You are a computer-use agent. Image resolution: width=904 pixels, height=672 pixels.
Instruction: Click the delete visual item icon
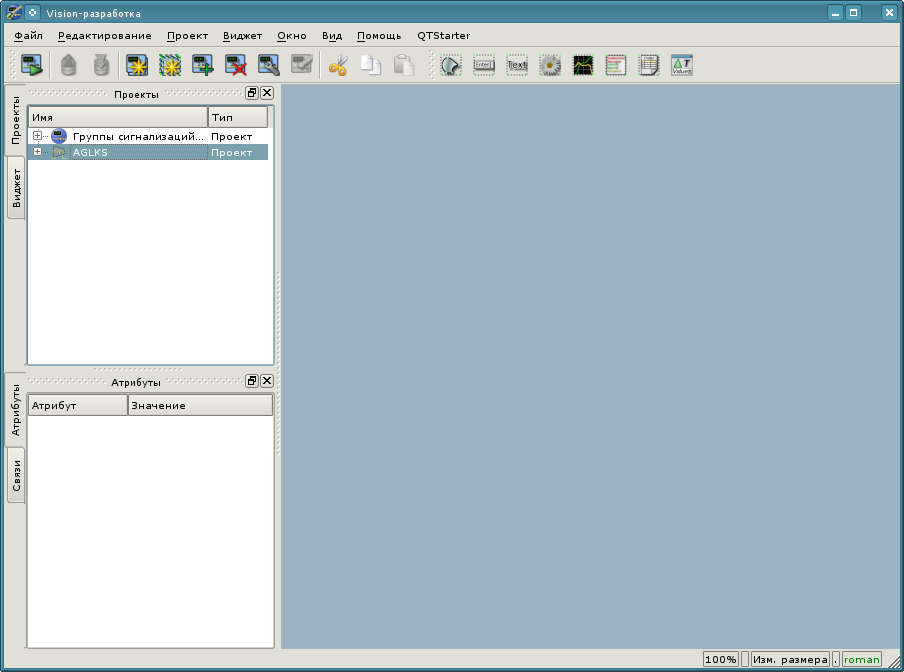point(236,66)
